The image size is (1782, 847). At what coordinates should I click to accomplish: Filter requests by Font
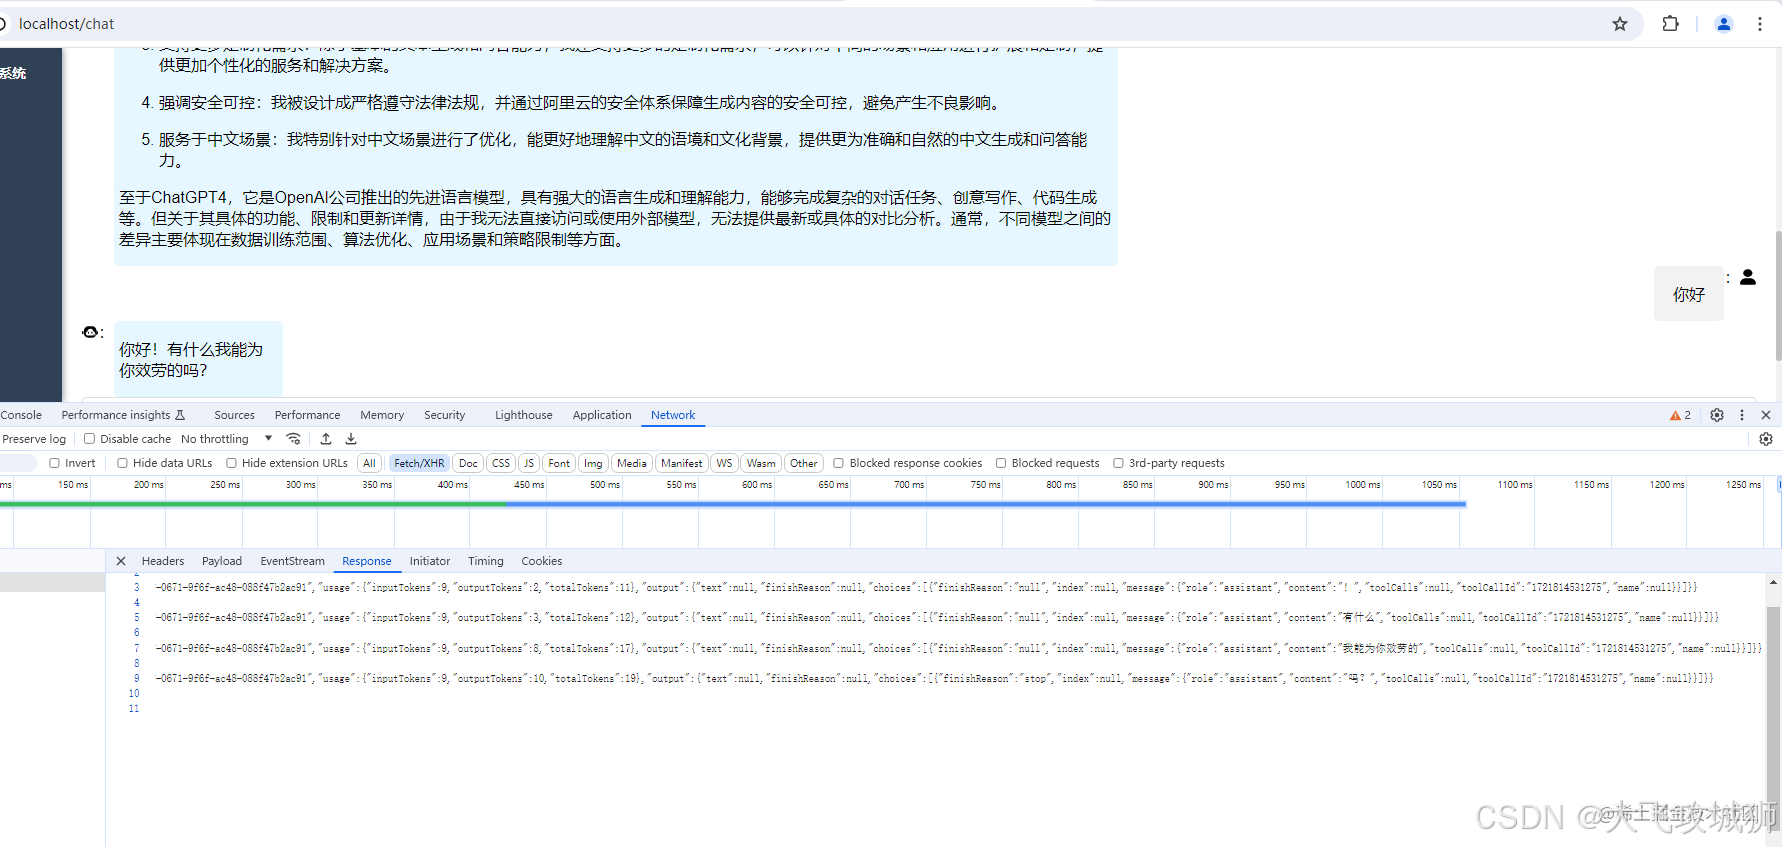559,463
